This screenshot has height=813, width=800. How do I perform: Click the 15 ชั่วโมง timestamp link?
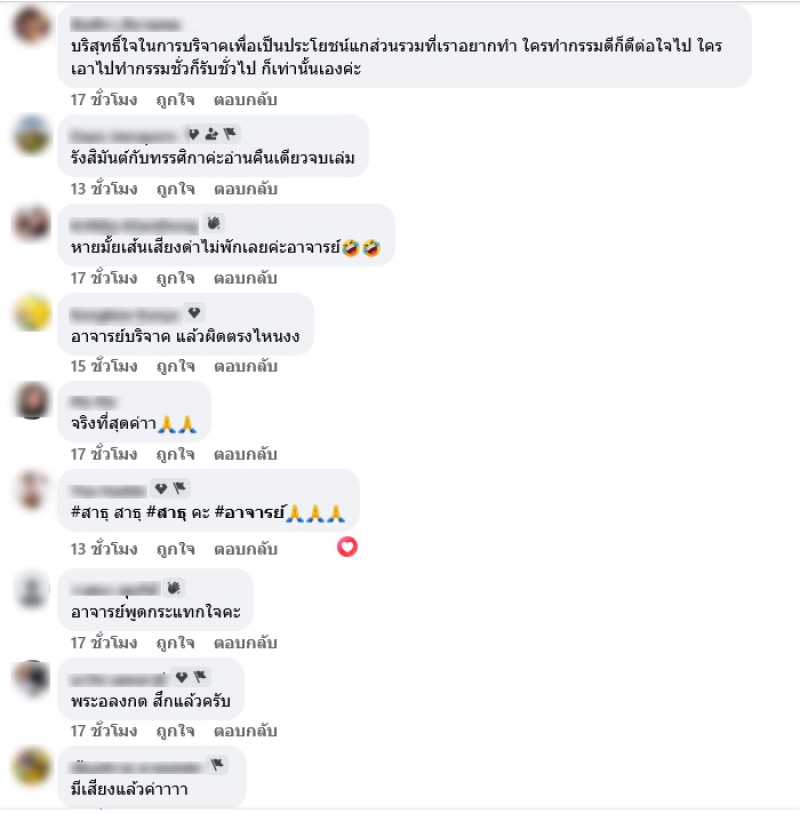point(104,367)
